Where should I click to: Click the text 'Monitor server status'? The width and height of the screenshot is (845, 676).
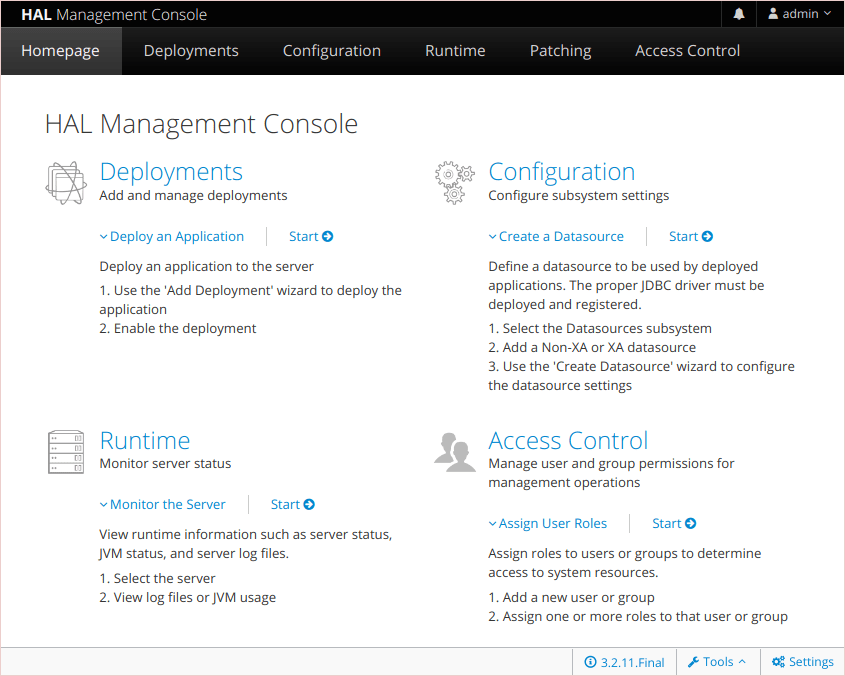pos(165,464)
